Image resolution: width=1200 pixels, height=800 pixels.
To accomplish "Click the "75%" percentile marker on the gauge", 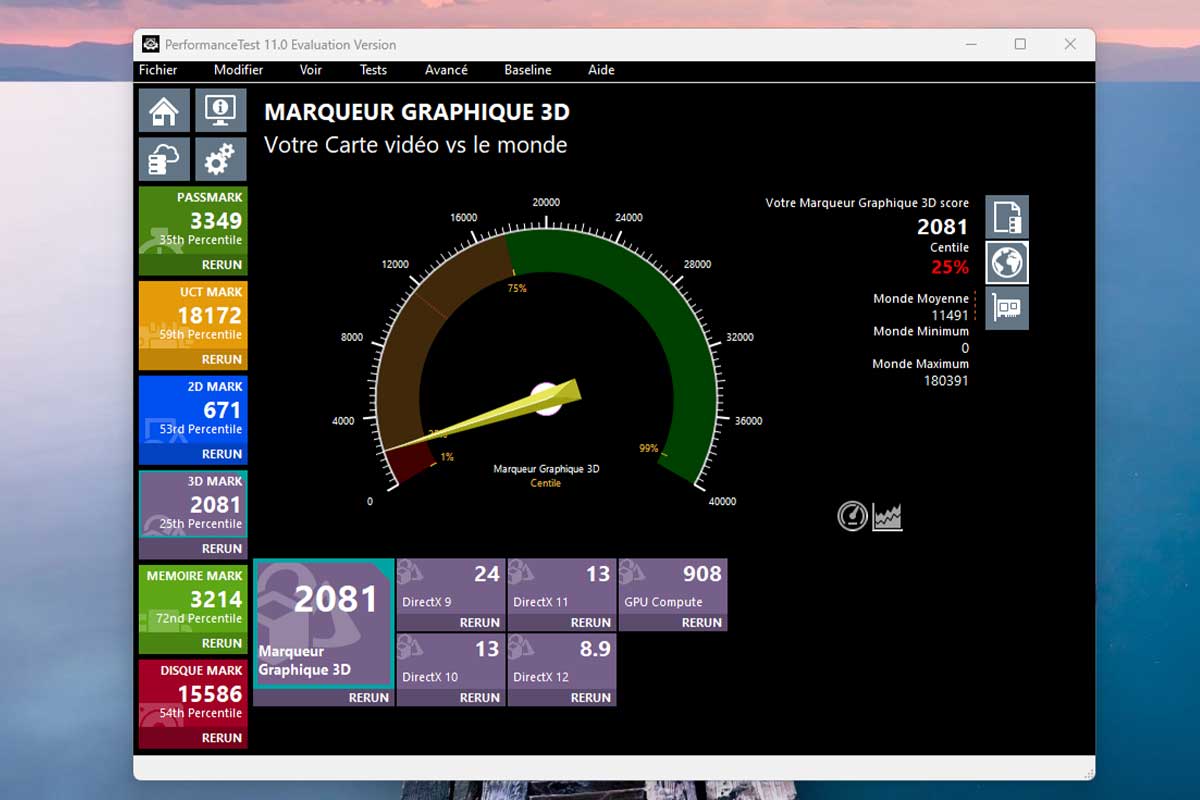I will coord(517,288).
